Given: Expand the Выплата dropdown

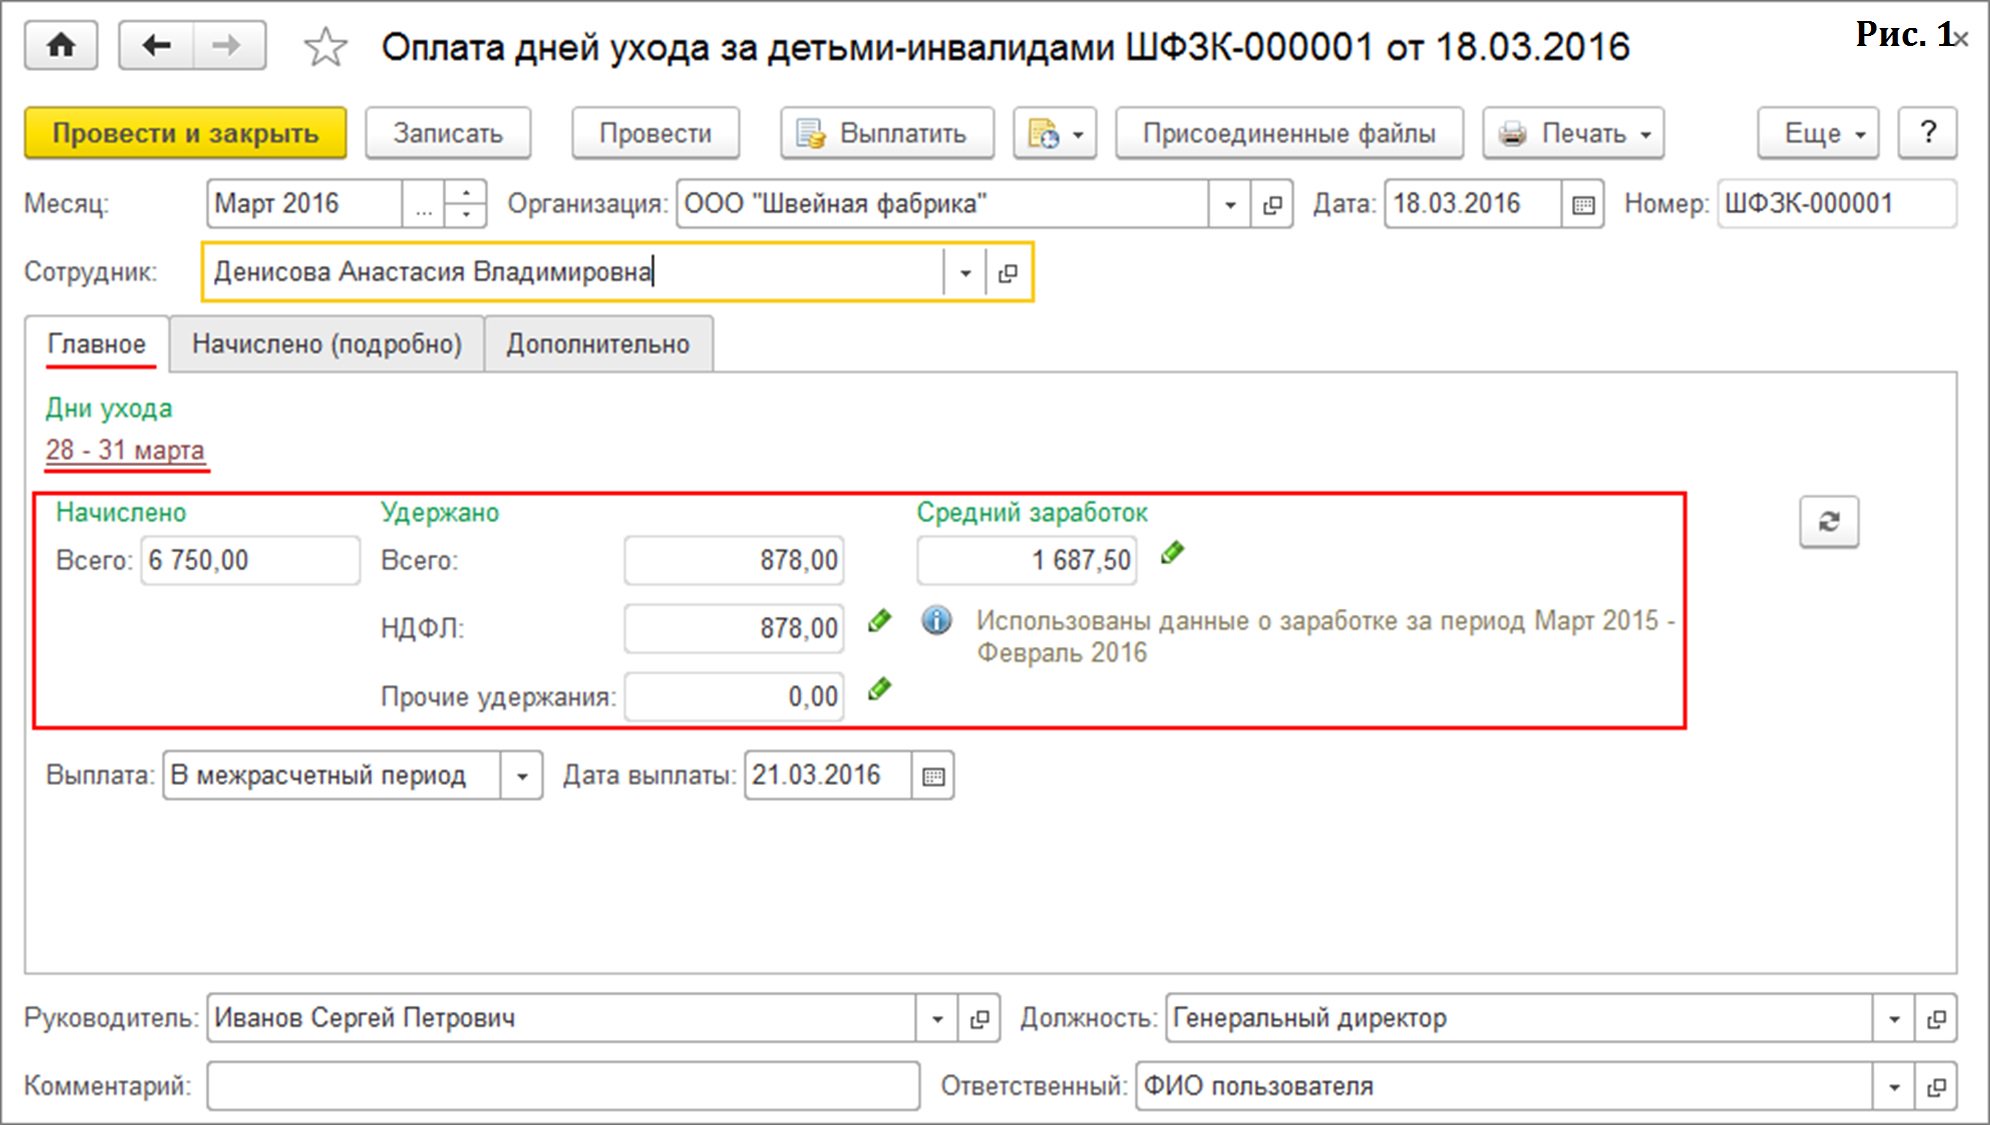Looking at the screenshot, I should pyautogui.click(x=521, y=776).
